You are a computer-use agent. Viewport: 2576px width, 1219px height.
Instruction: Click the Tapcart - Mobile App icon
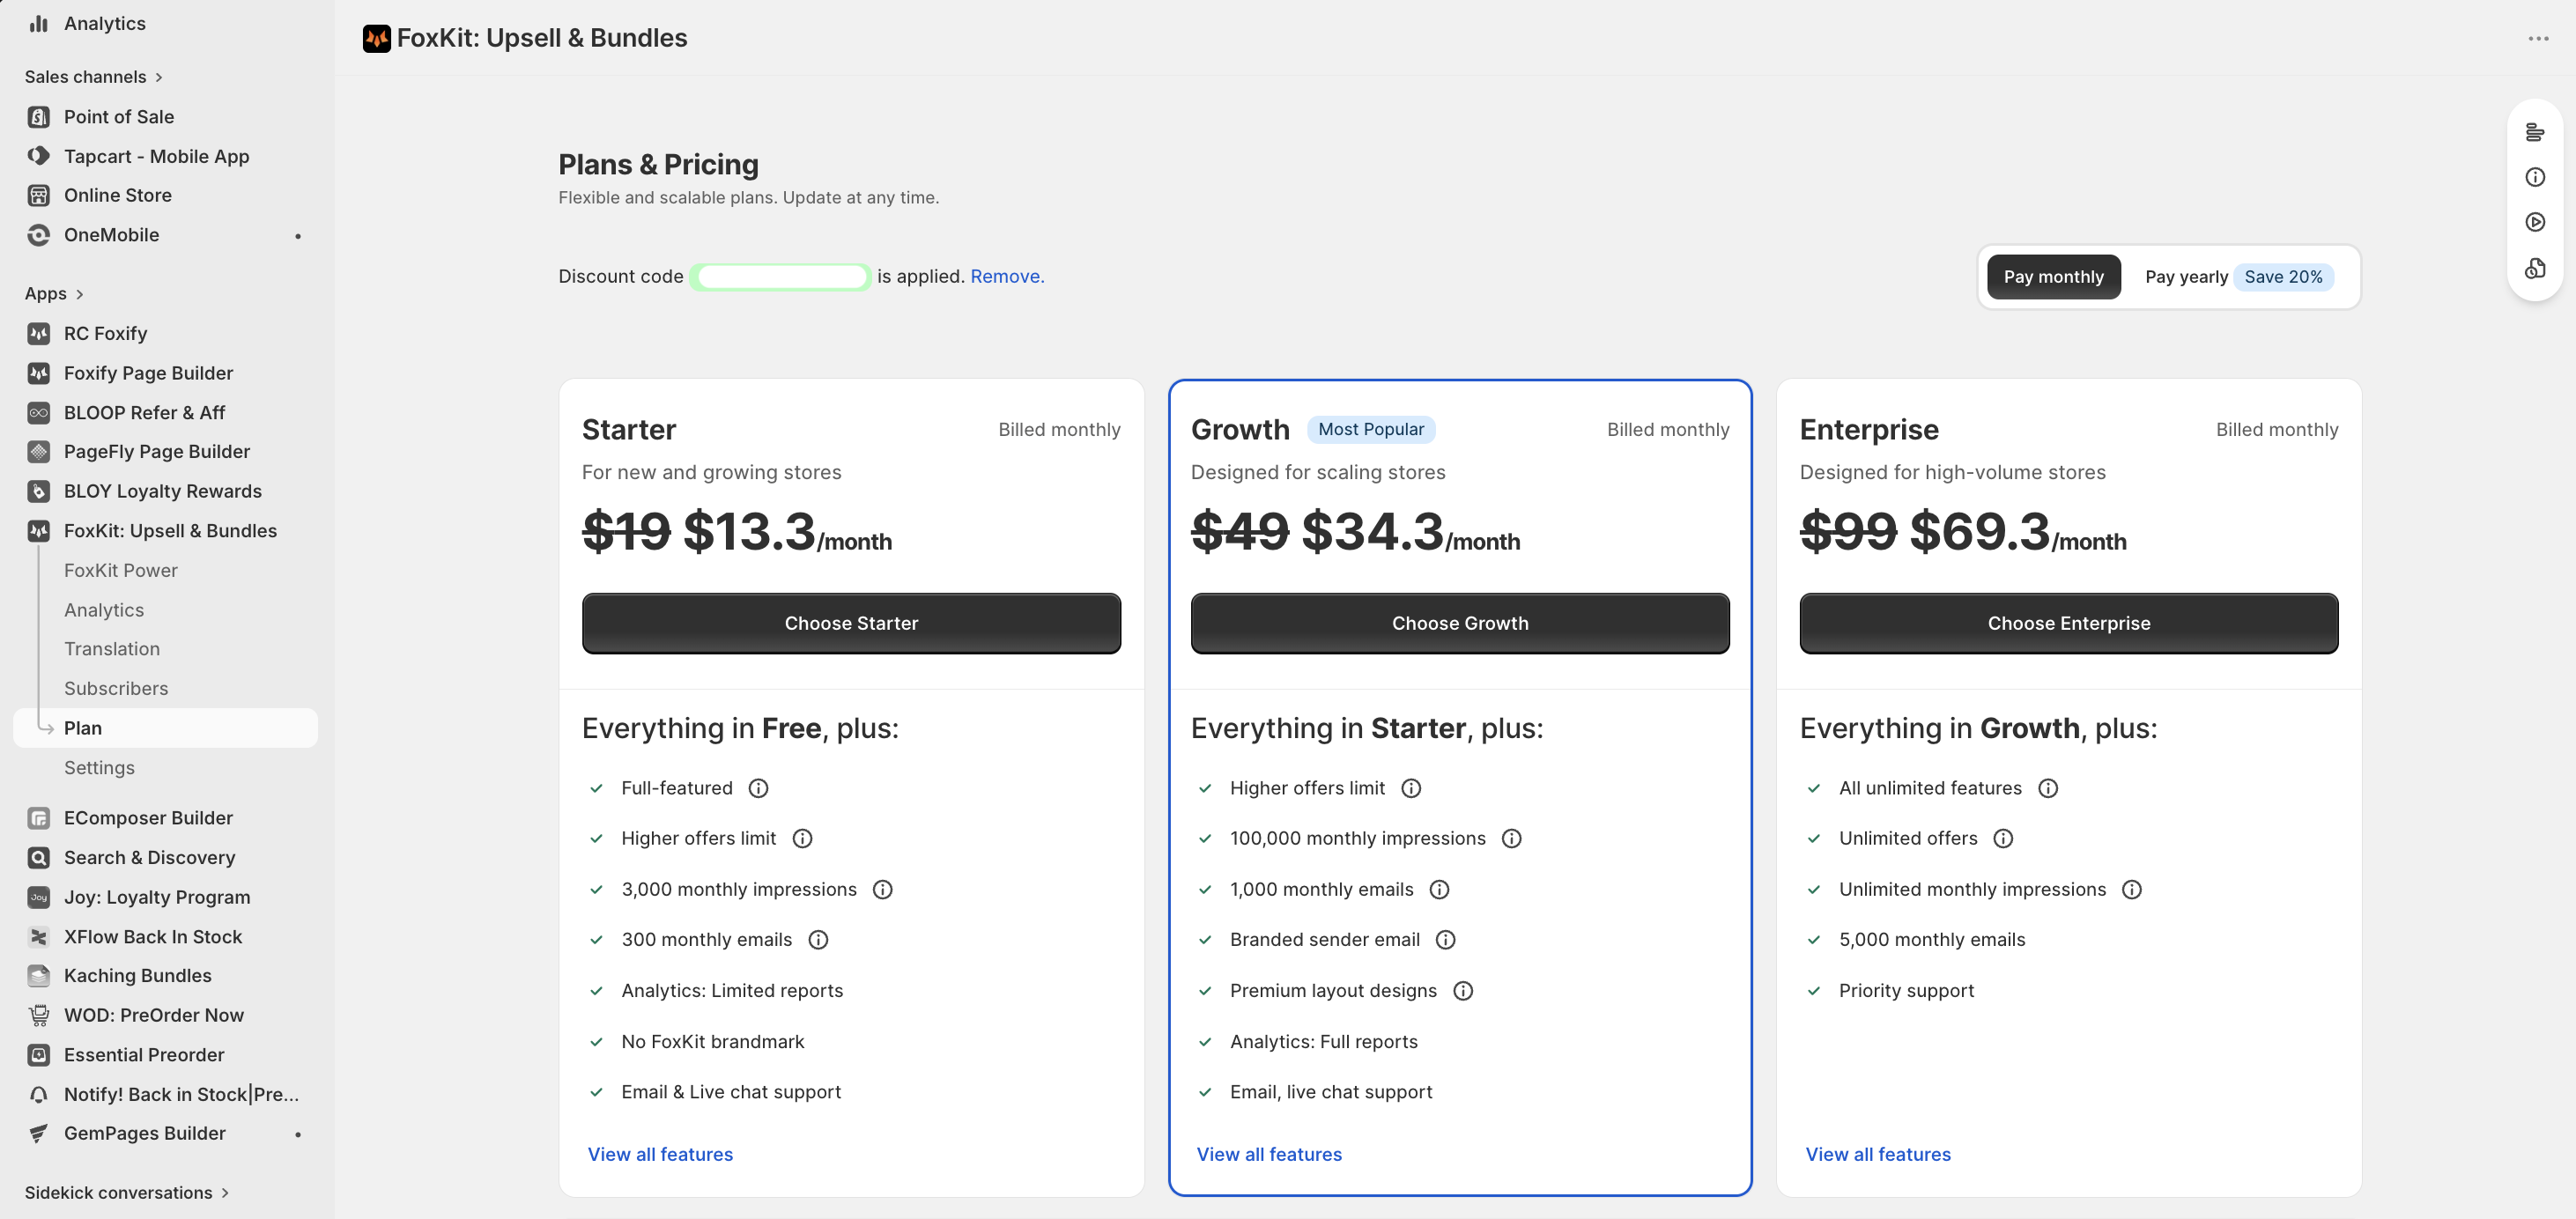[39, 156]
